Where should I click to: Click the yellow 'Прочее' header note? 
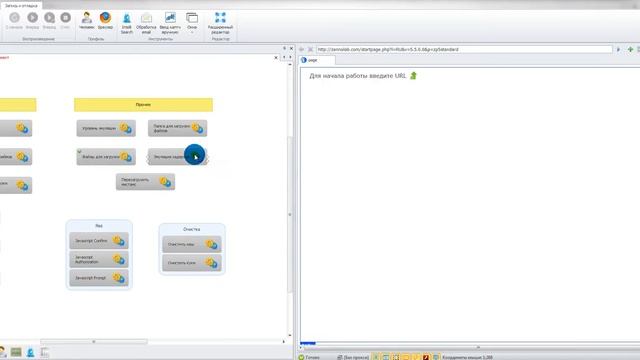(x=143, y=104)
